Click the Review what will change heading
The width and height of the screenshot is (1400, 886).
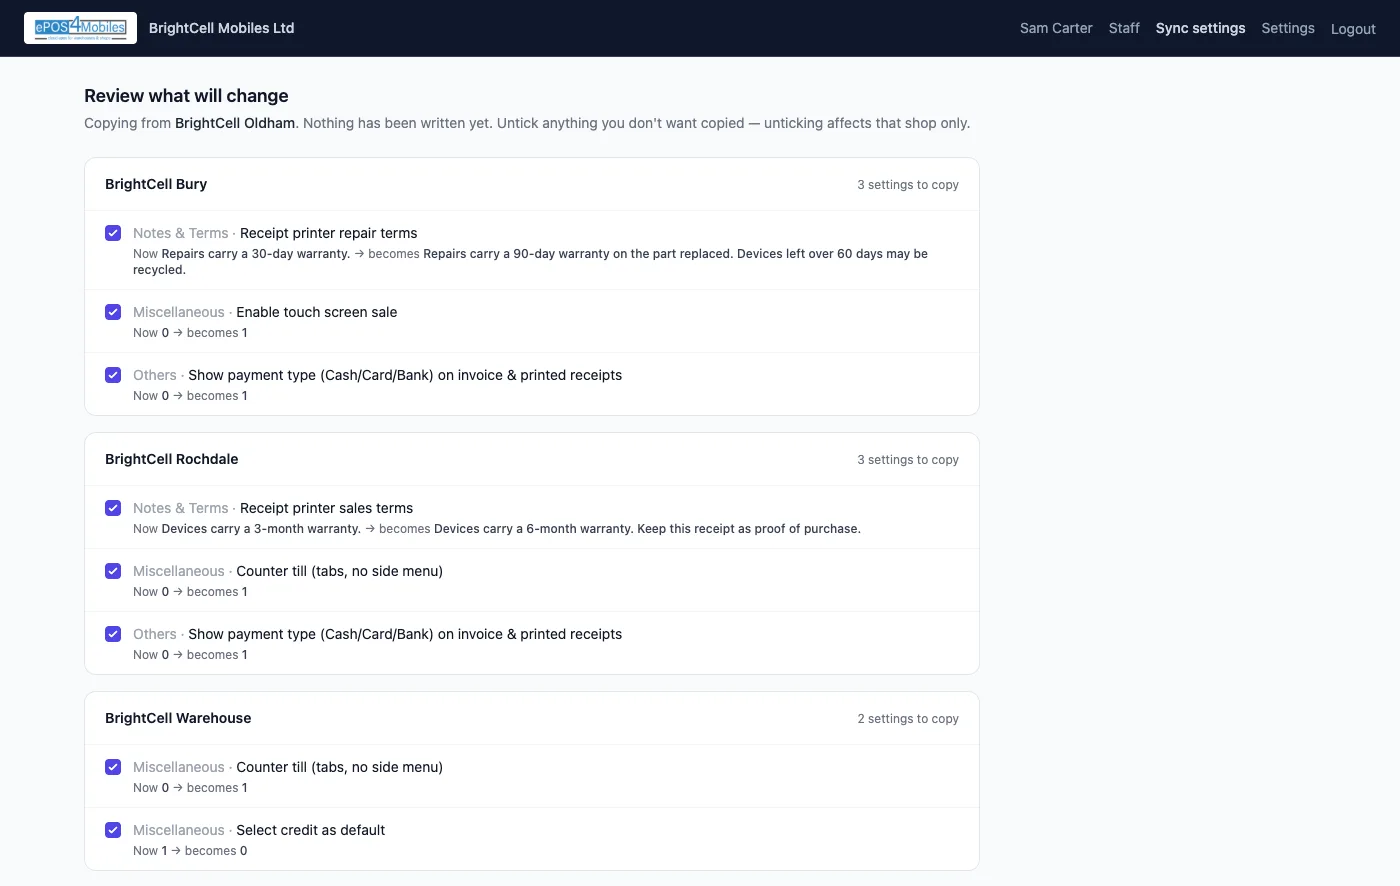186,96
